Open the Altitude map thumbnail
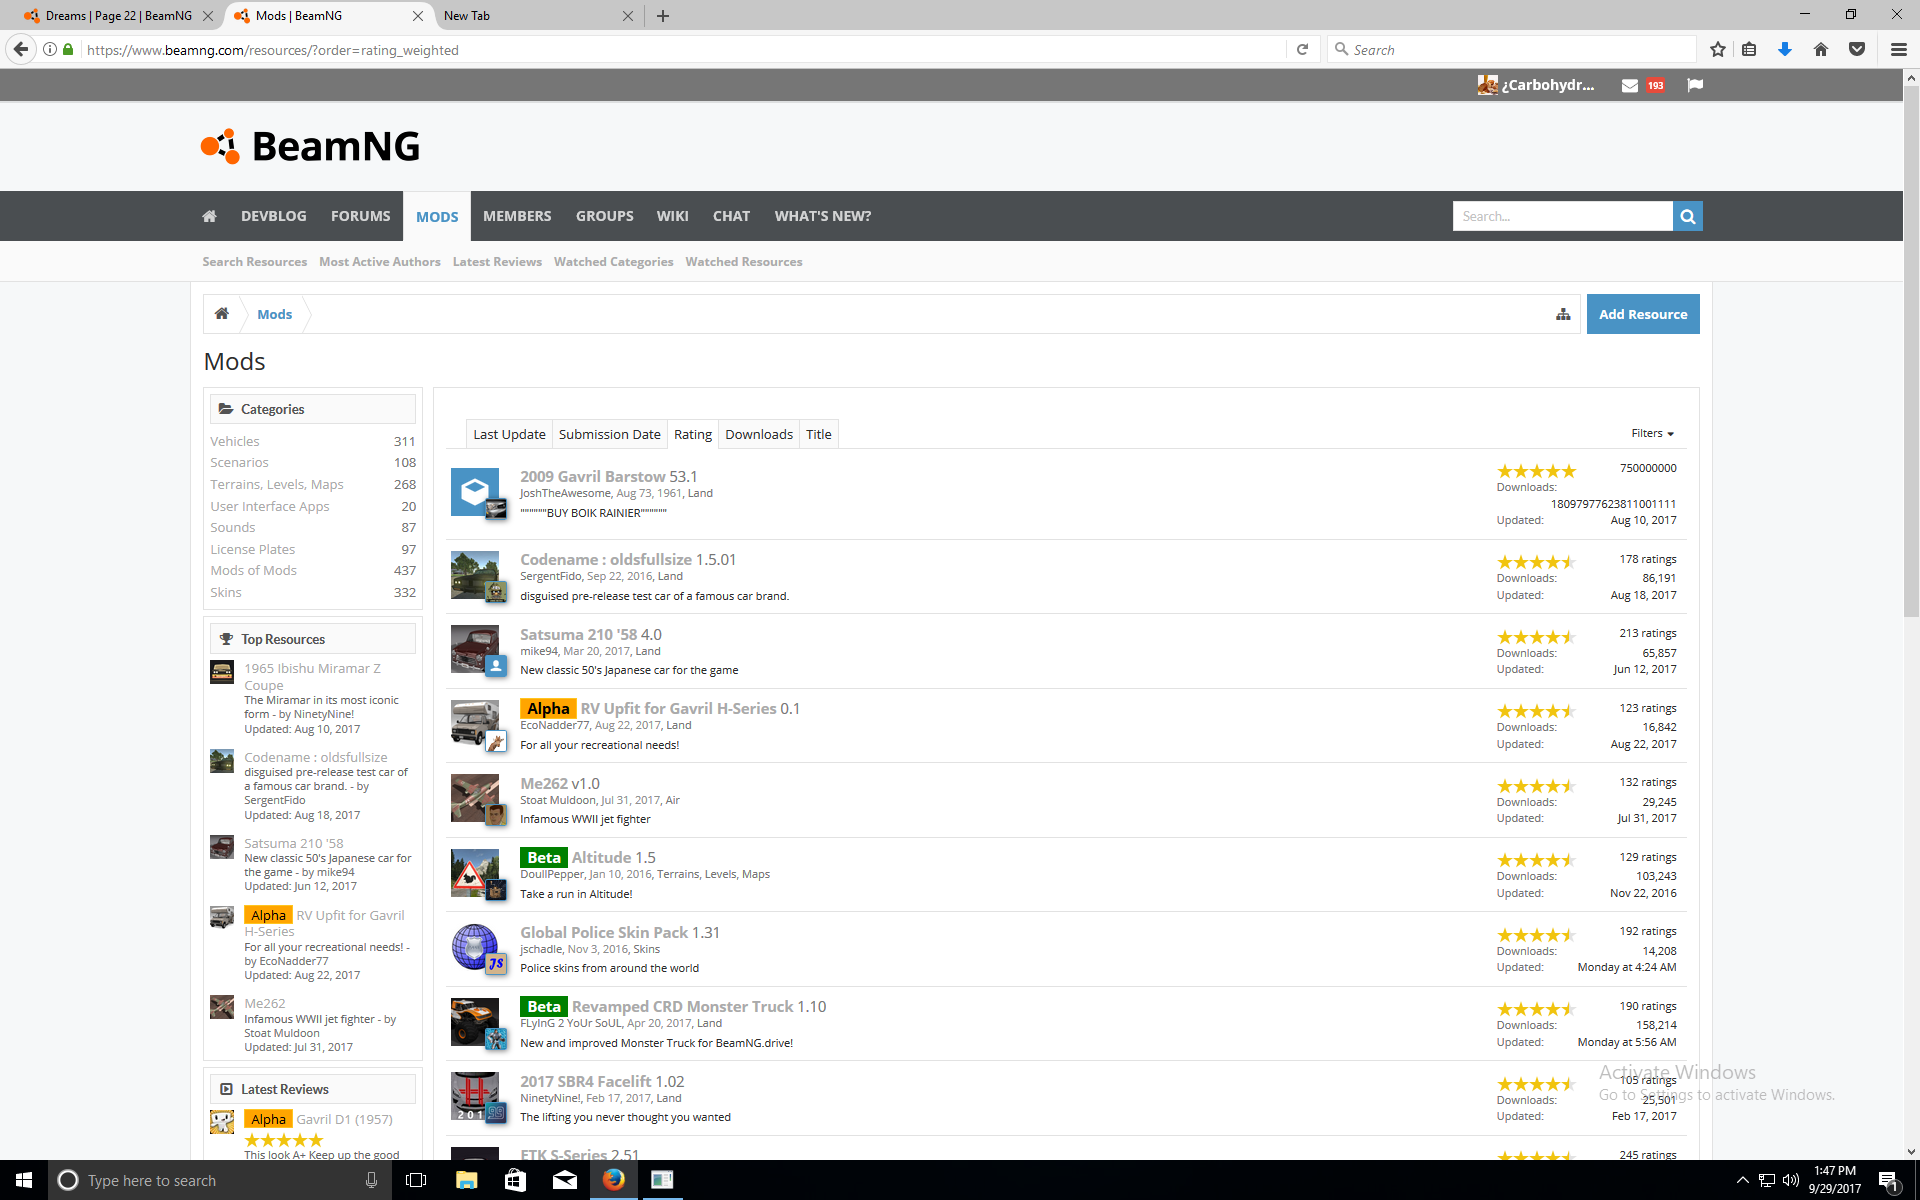This screenshot has height=1200, width=1920. pos(475,873)
